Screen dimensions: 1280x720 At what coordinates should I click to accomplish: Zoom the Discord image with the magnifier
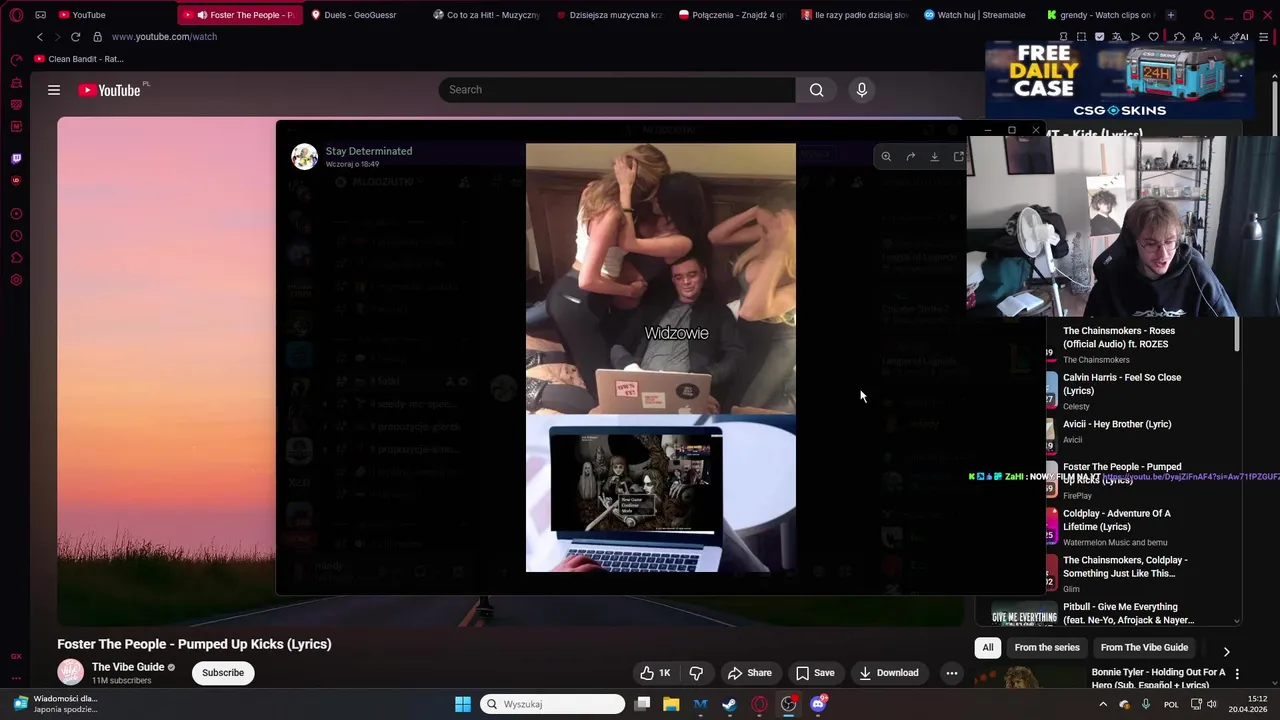[886, 157]
